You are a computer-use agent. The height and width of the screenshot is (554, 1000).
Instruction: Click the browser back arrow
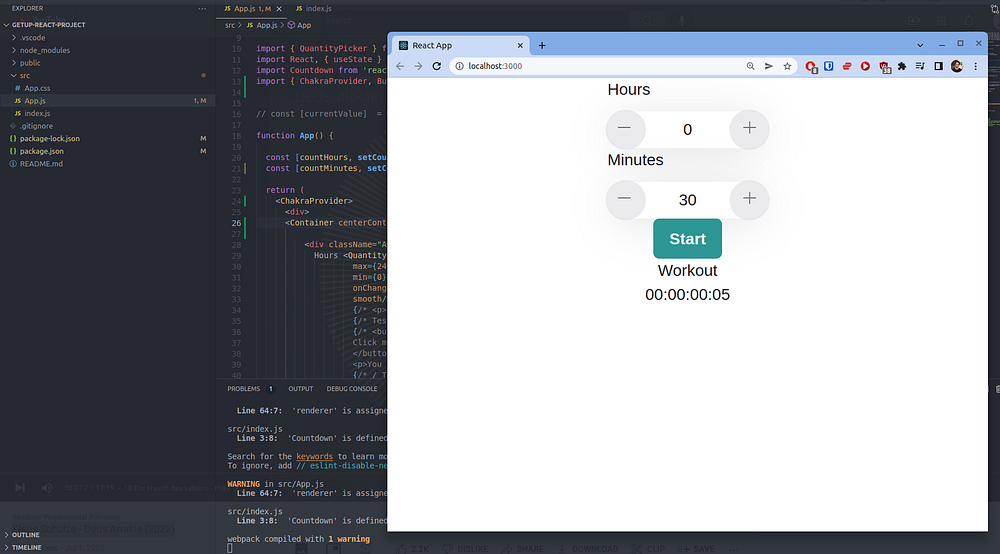pyautogui.click(x=400, y=66)
